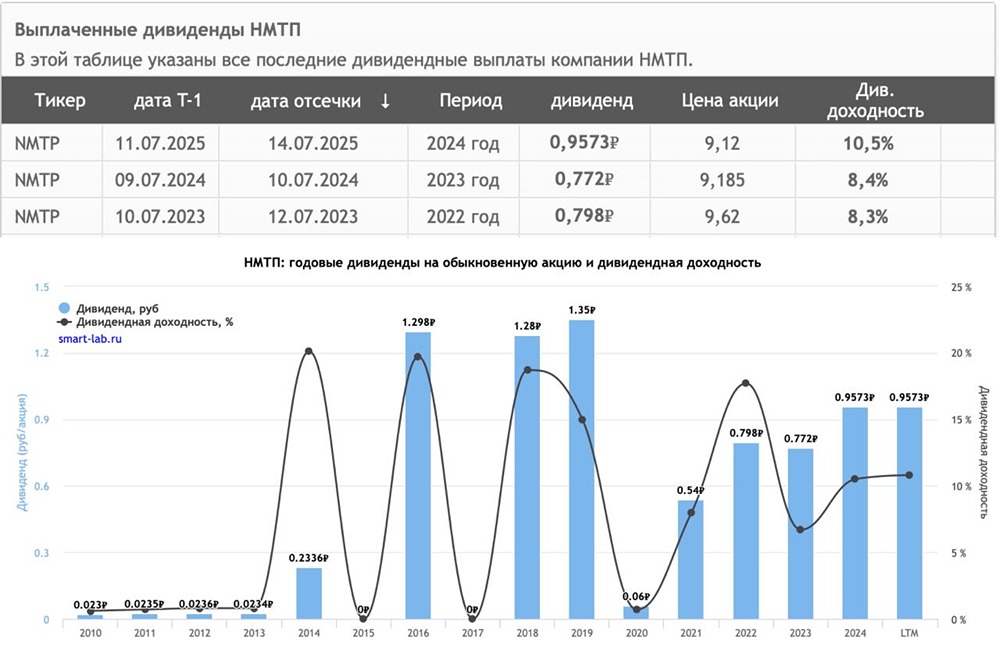The height and width of the screenshot is (654, 1000).
Task: Click heading Выплаченные дивиденды НМТП
Action: (x=158, y=30)
